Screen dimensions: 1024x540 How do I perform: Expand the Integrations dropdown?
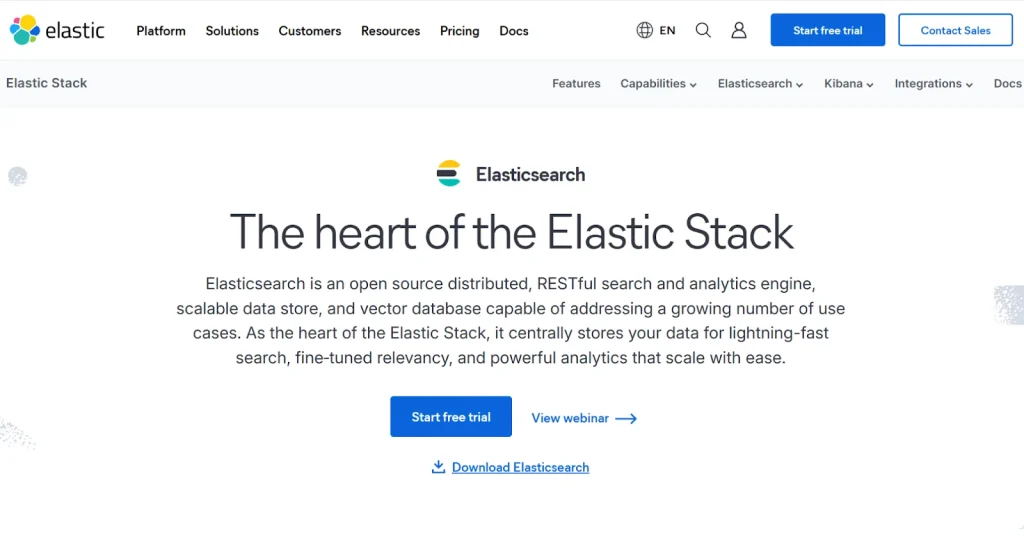coord(933,84)
